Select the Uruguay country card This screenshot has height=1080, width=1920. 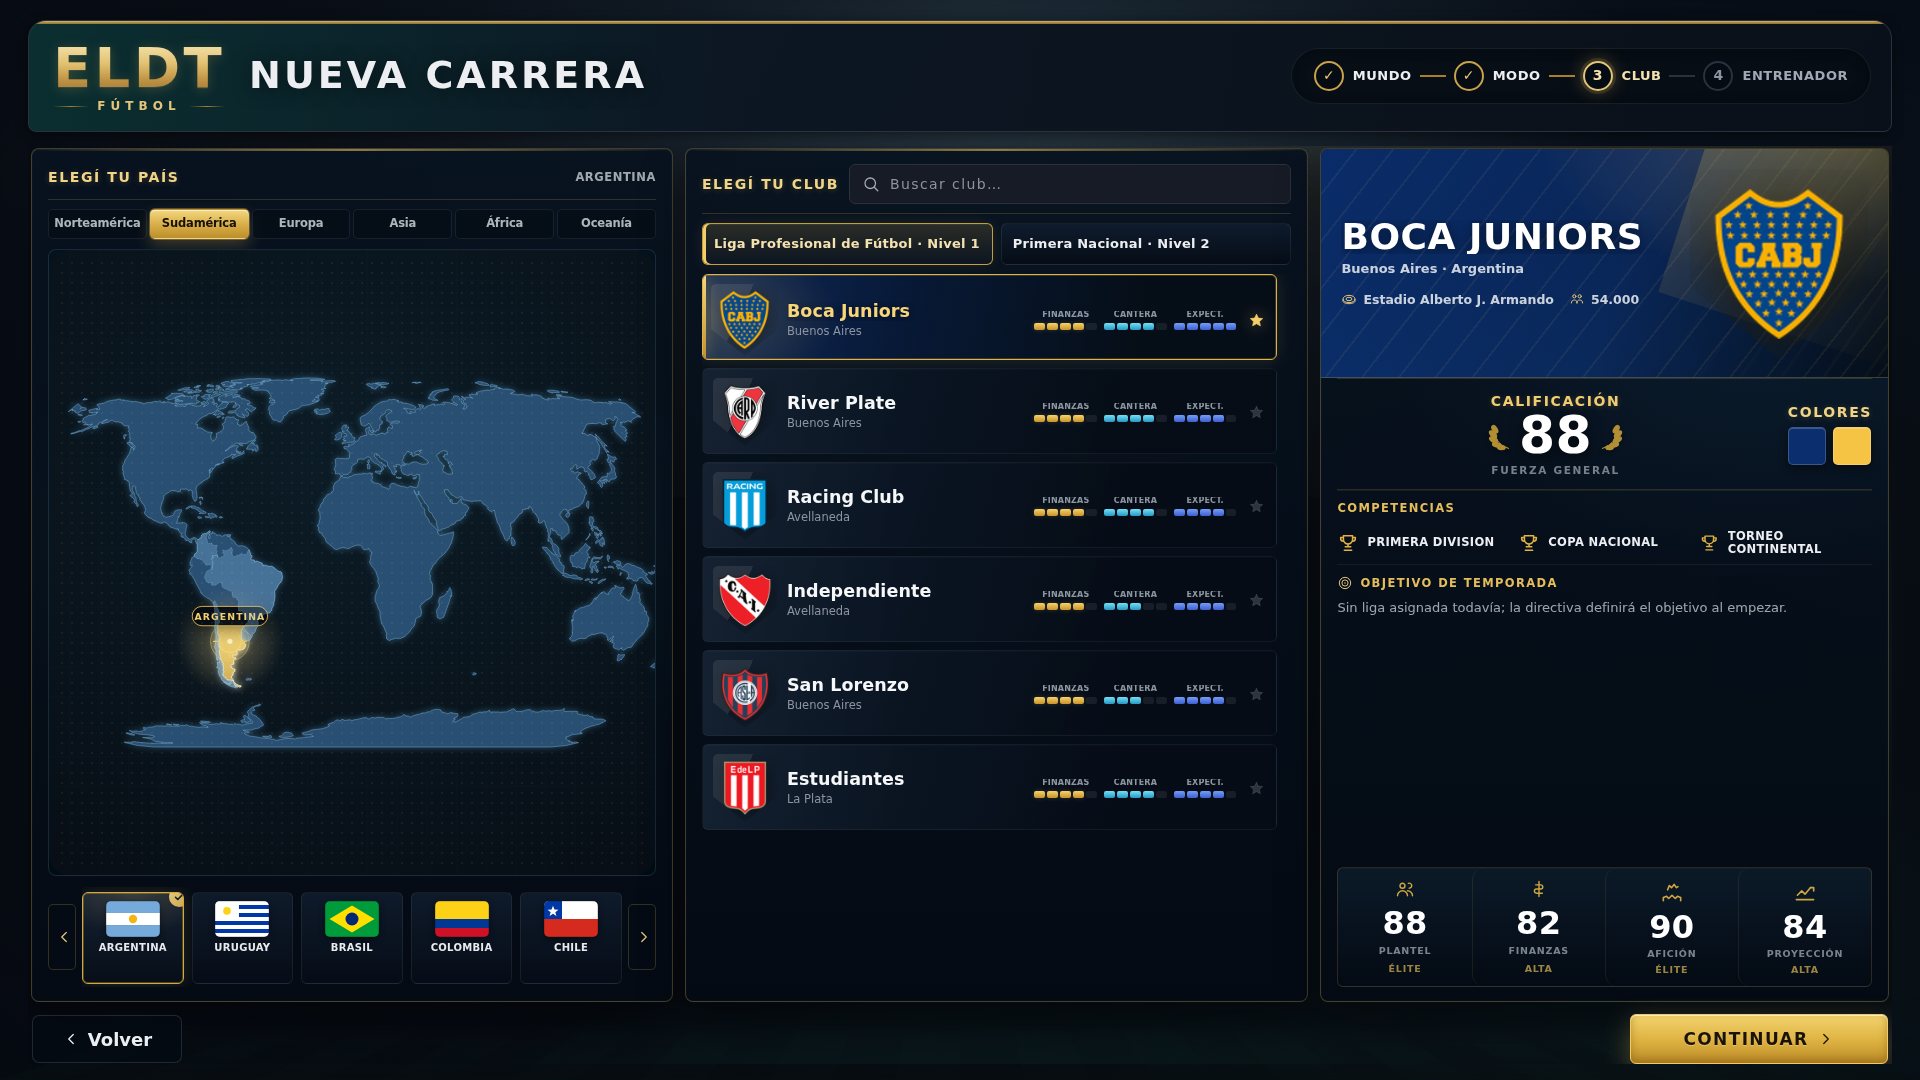click(x=242, y=937)
